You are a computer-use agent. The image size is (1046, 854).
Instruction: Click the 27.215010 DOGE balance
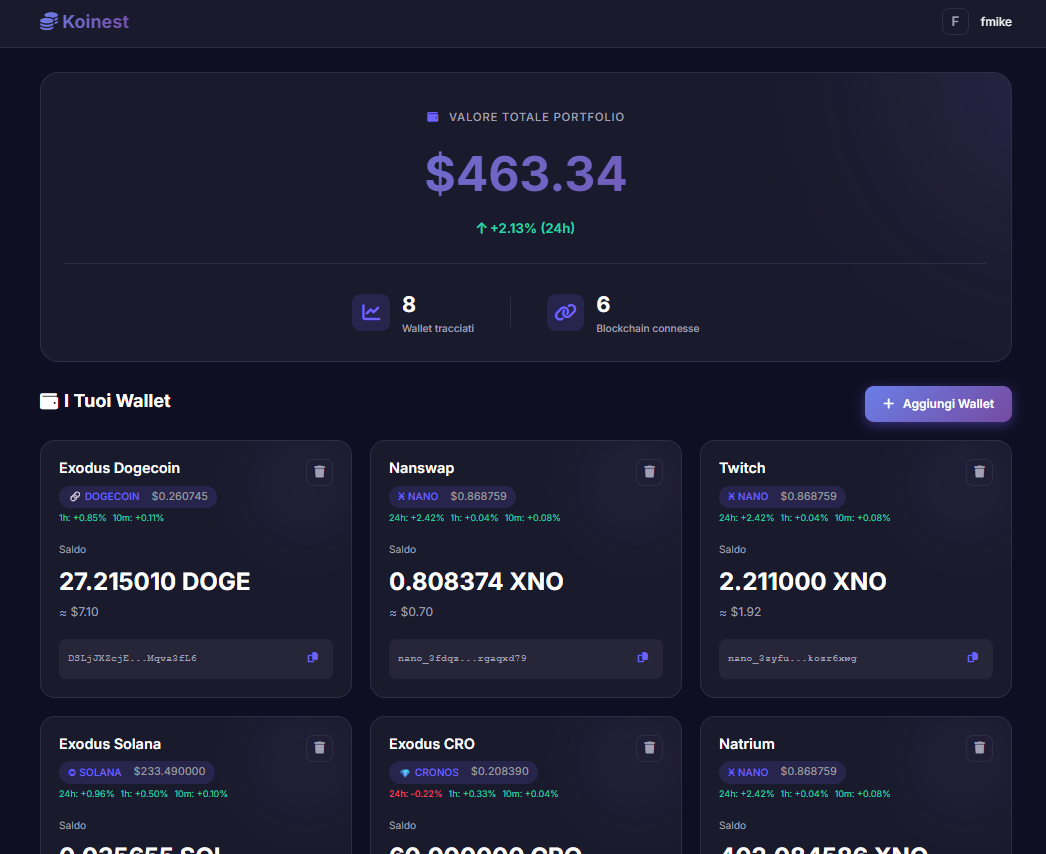(155, 582)
